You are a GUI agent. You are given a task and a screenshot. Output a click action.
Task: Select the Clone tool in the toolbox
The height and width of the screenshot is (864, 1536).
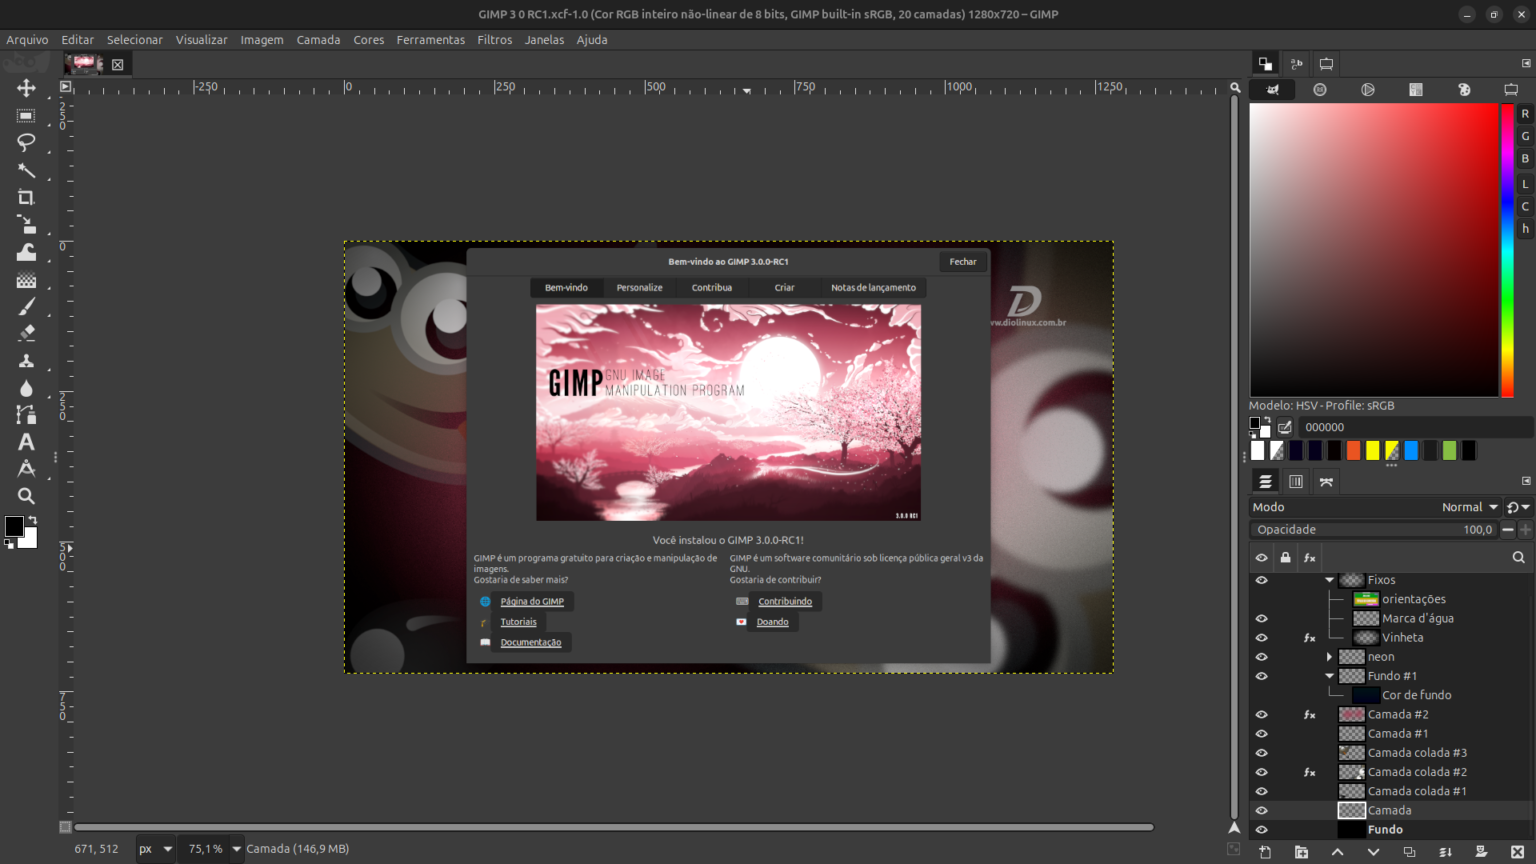[x=27, y=361]
